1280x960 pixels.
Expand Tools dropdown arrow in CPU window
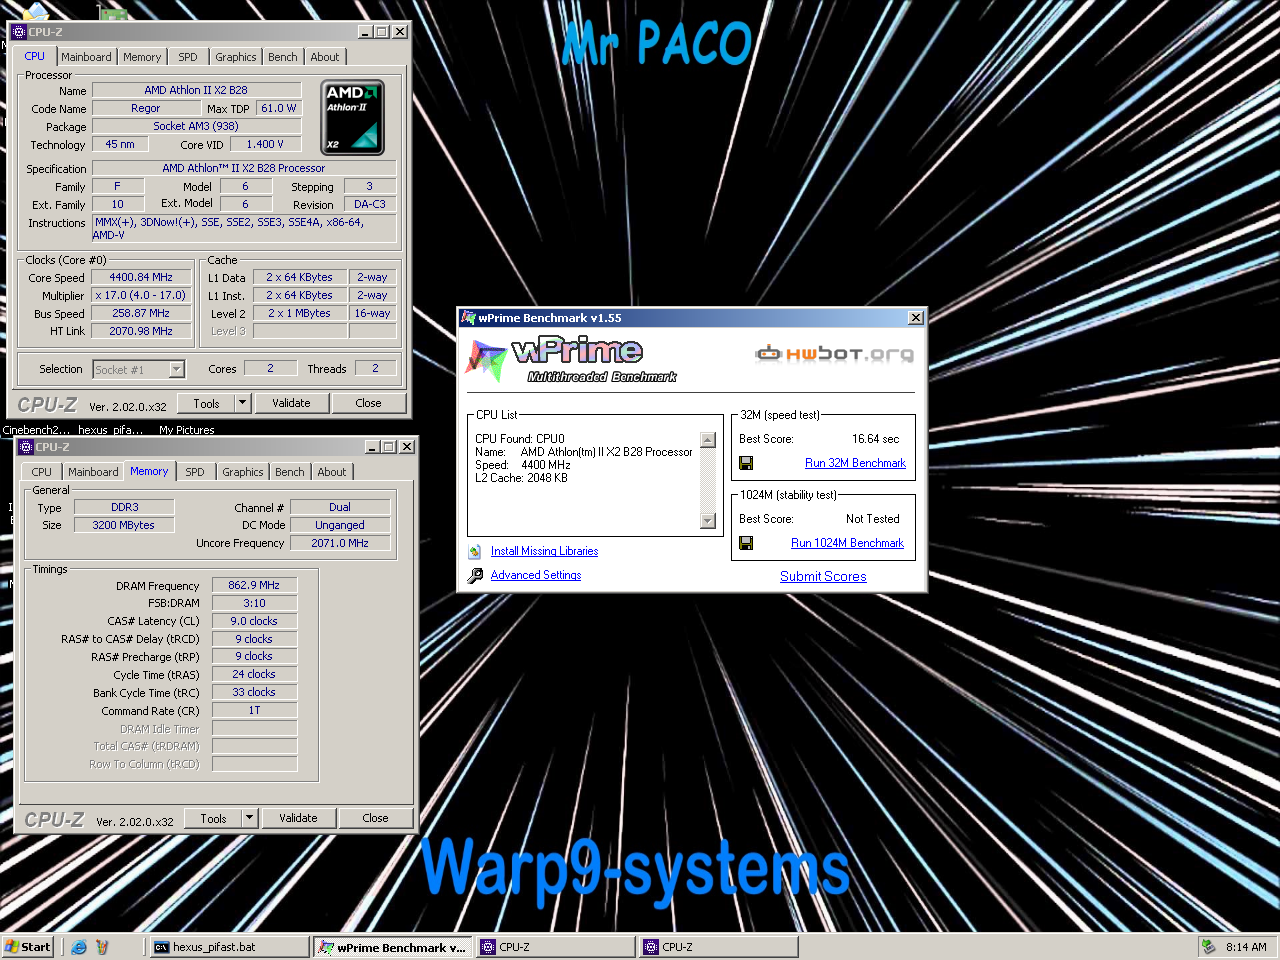(x=242, y=403)
